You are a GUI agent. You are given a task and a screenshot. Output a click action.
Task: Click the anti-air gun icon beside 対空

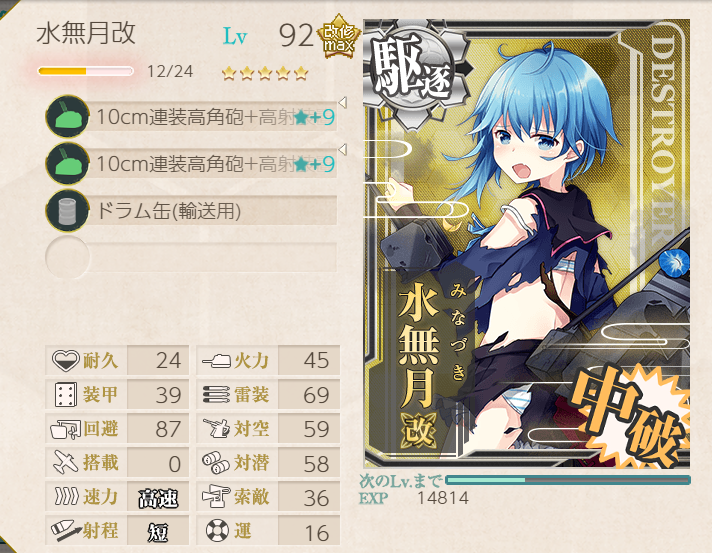[217, 429]
